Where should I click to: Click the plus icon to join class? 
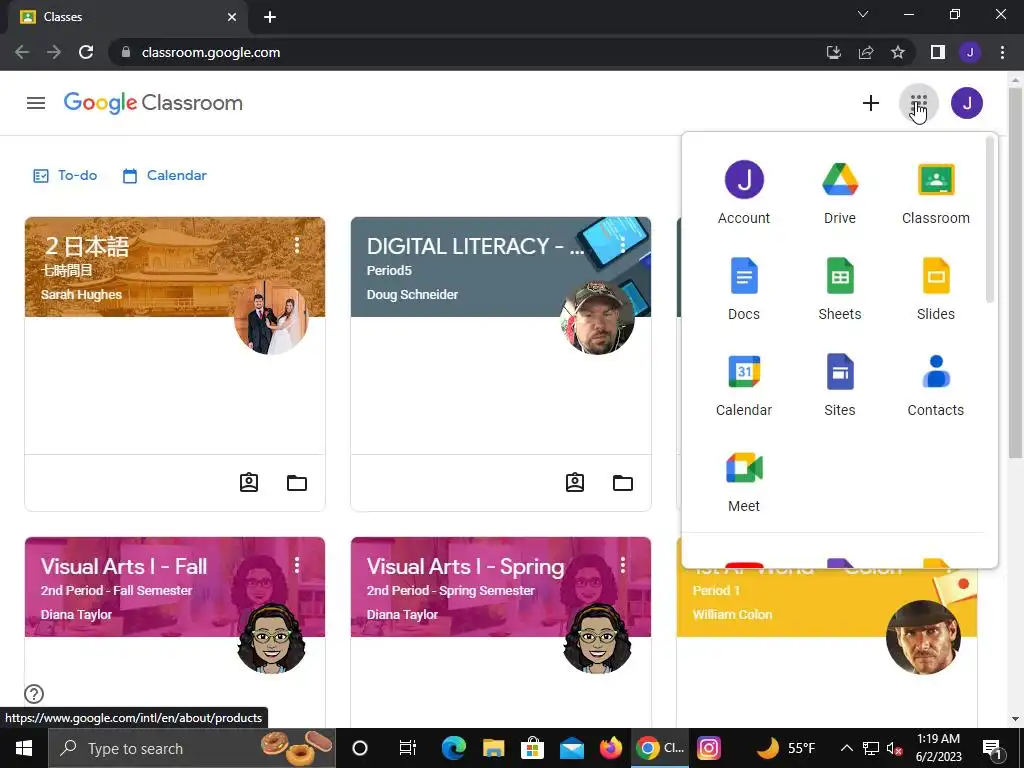pos(871,103)
